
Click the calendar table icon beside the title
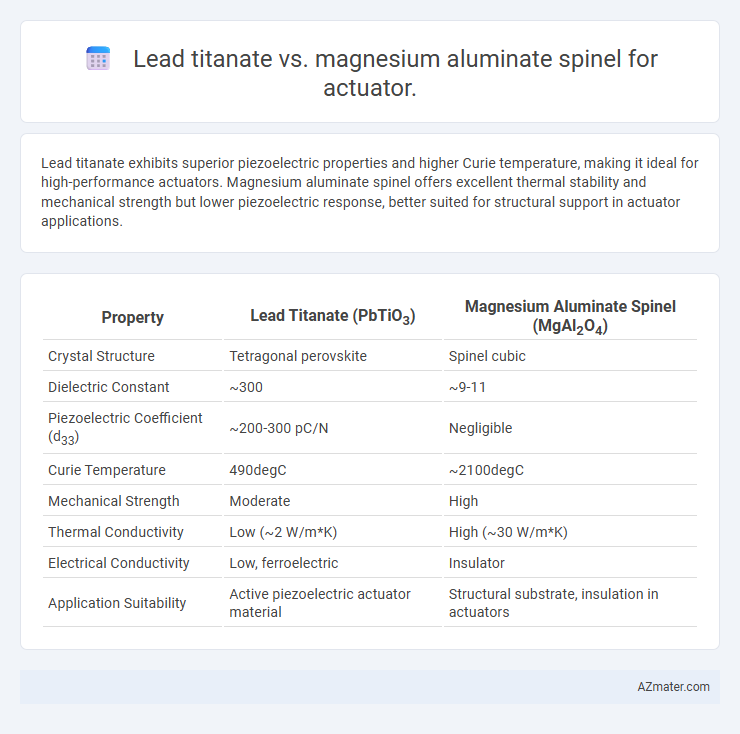coord(98,59)
